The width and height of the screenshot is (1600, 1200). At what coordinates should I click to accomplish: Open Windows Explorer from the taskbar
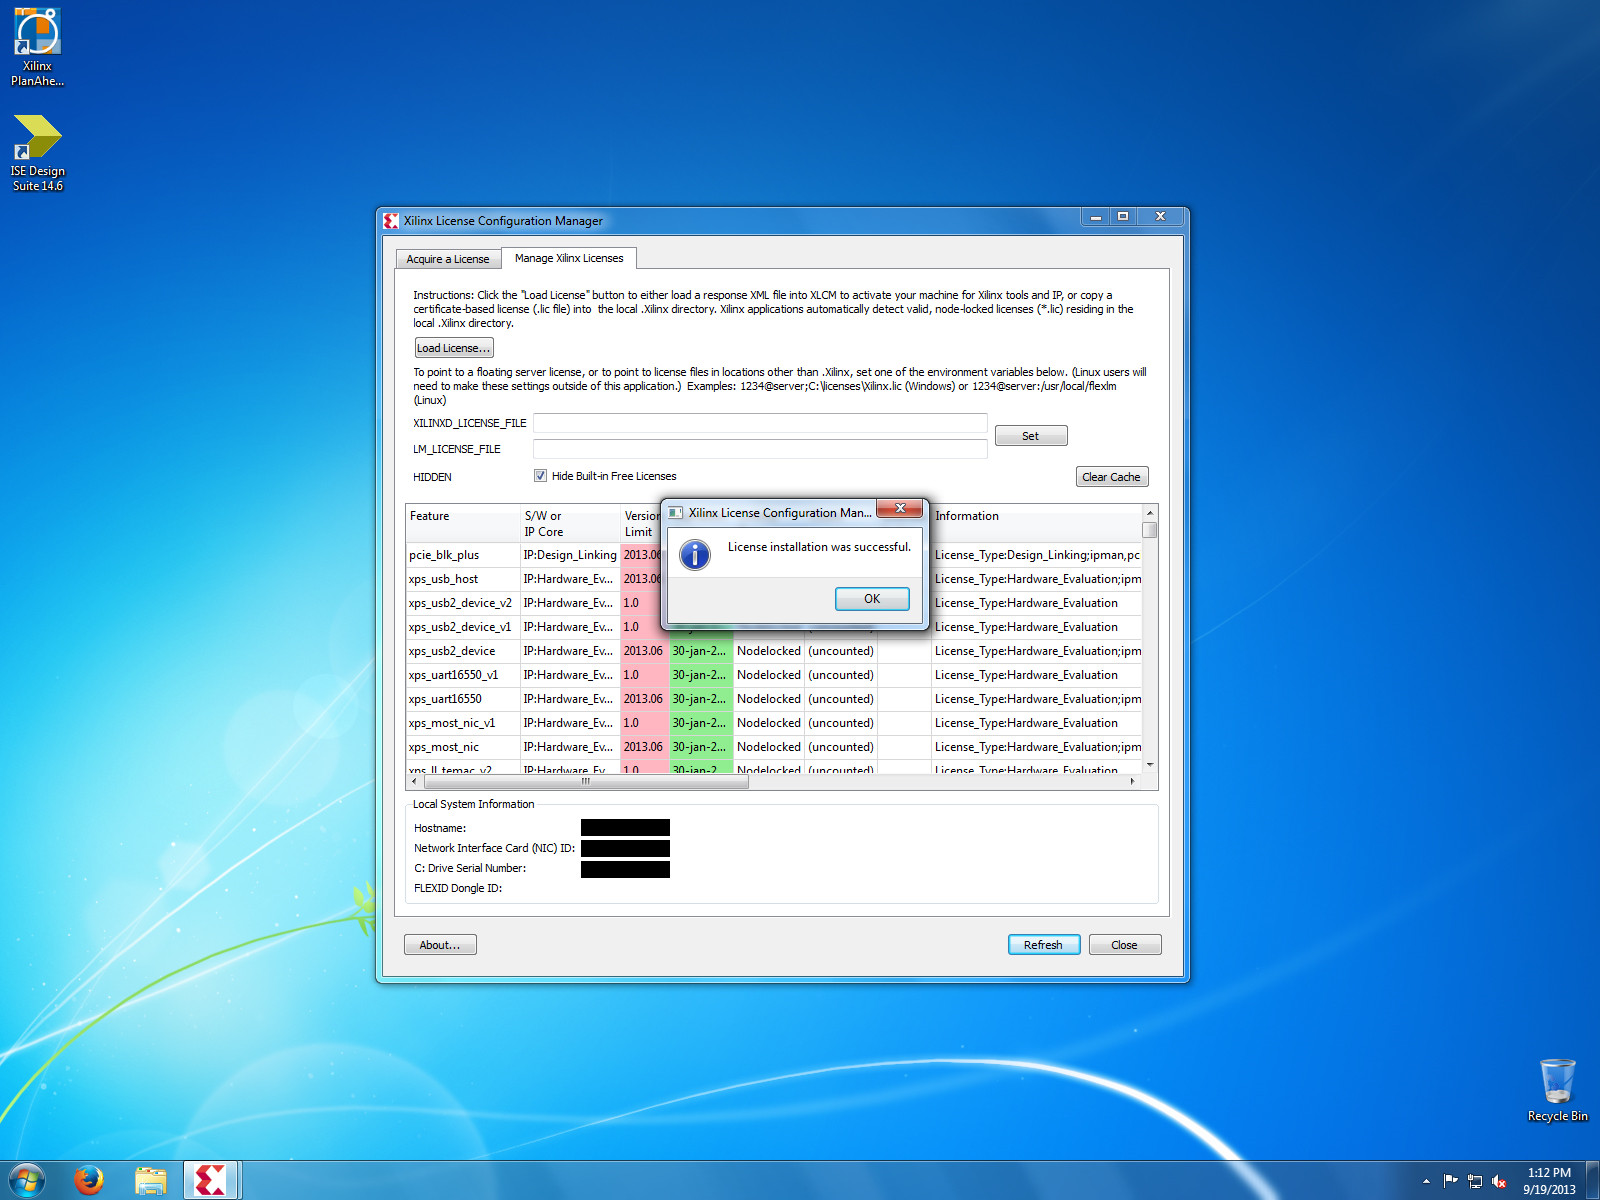pos(151,1180)
